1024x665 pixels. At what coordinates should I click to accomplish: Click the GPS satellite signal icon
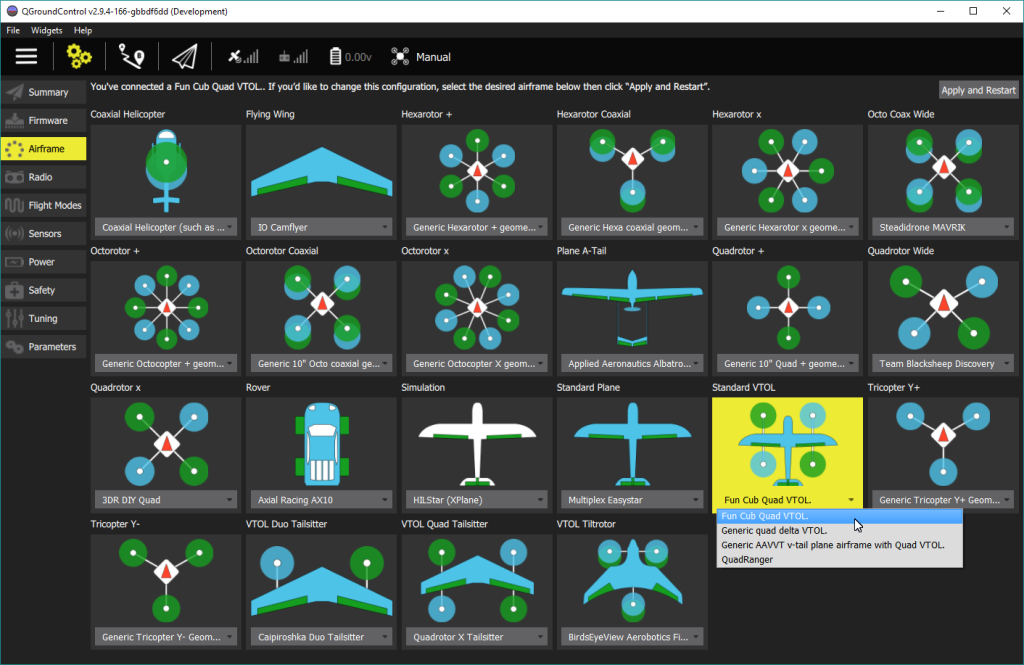(x=242, y=57)
